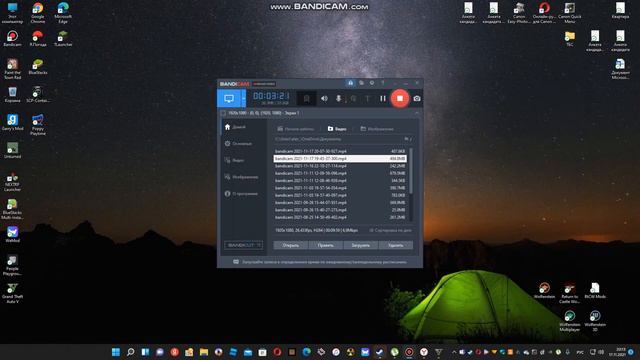This screenshot has width=640, height=360.
Task: Select file bandicam 2021-11-16 22-10-27-114.mp4
Action: point(340,166)
